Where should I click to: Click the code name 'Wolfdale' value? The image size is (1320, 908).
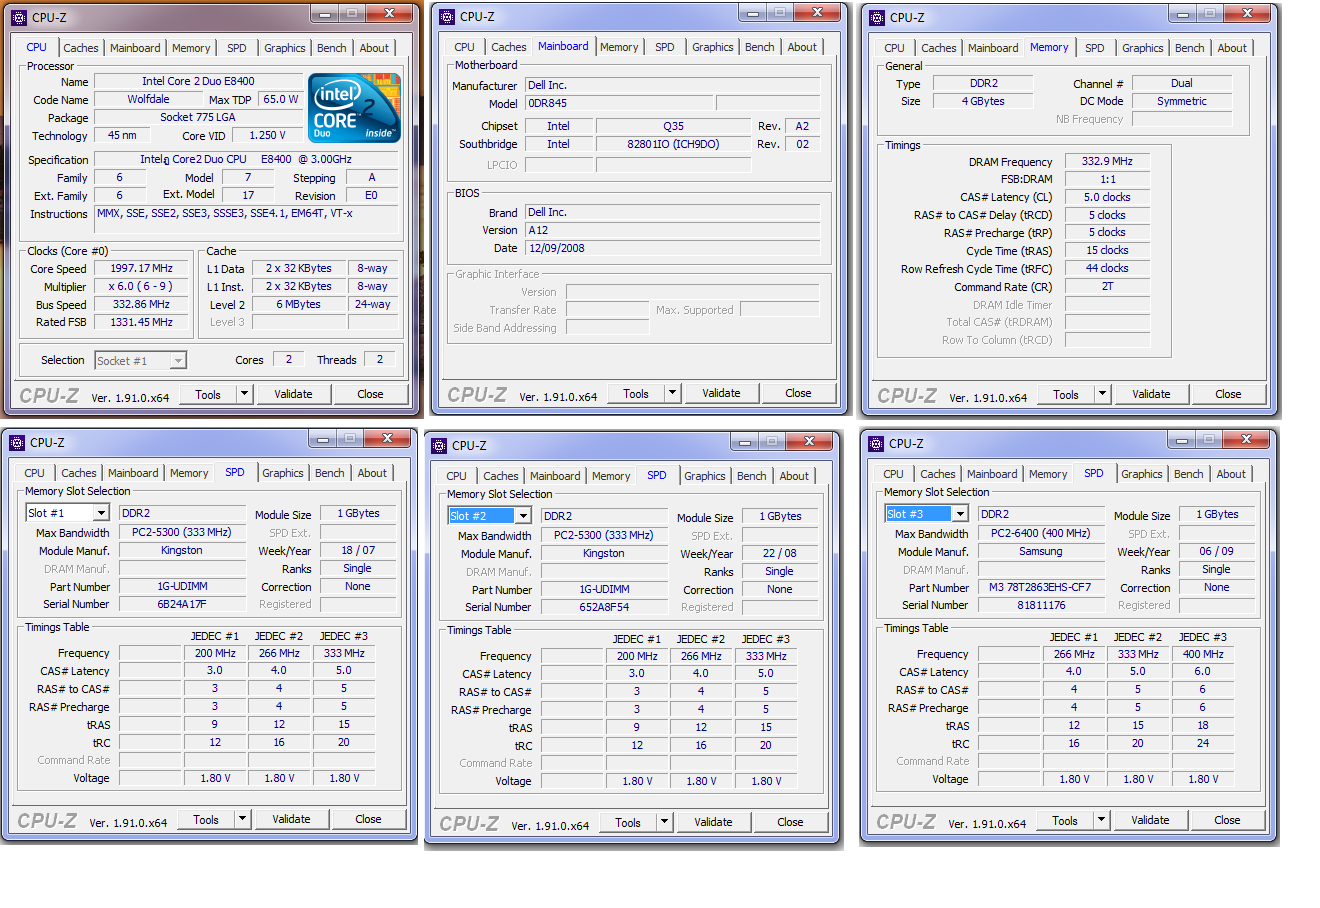(148, 99)
